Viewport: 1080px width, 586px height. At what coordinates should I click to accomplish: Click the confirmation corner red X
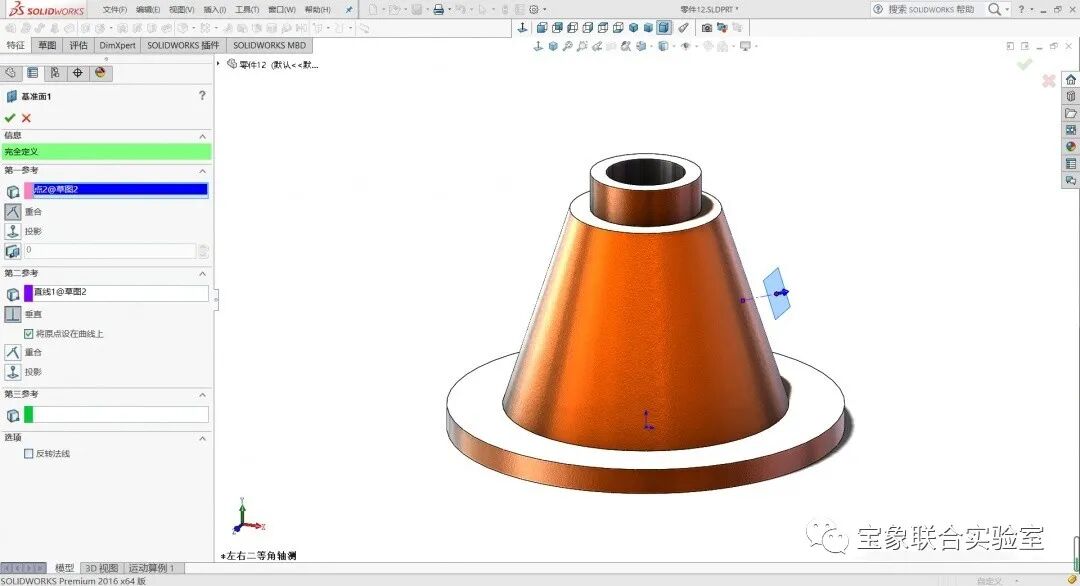(x=1048, y=81)
